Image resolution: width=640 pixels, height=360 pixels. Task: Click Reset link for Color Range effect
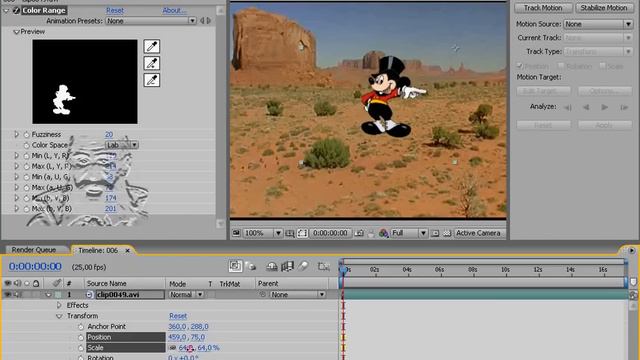pos(115,10)
